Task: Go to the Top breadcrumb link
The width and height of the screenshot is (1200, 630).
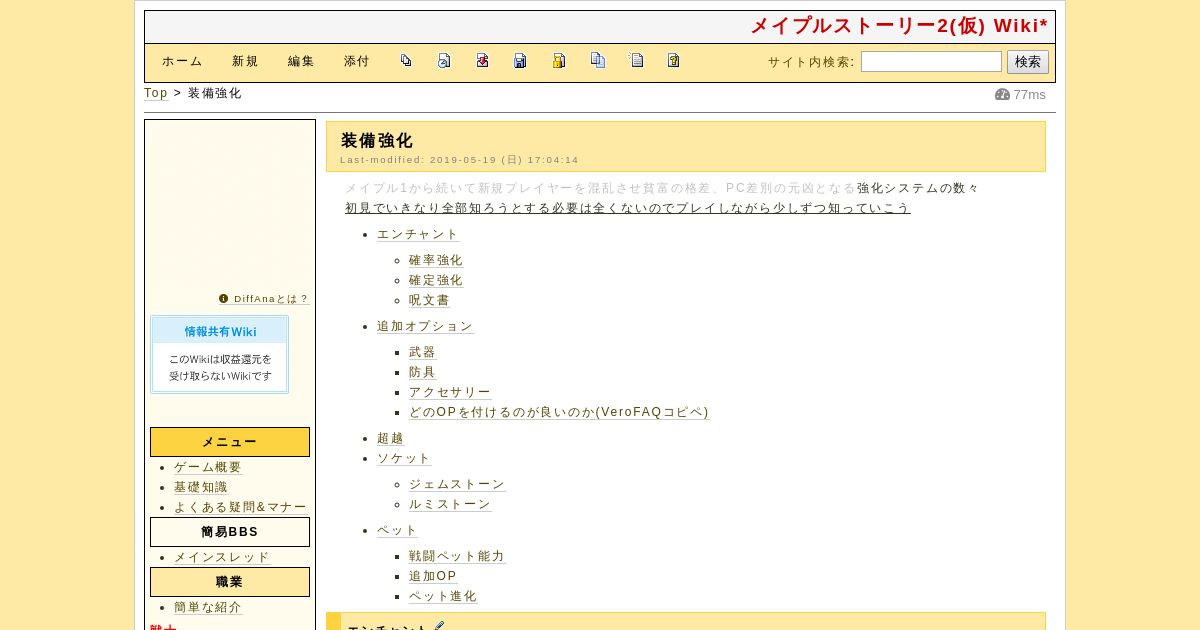Action: coord(156,93)
